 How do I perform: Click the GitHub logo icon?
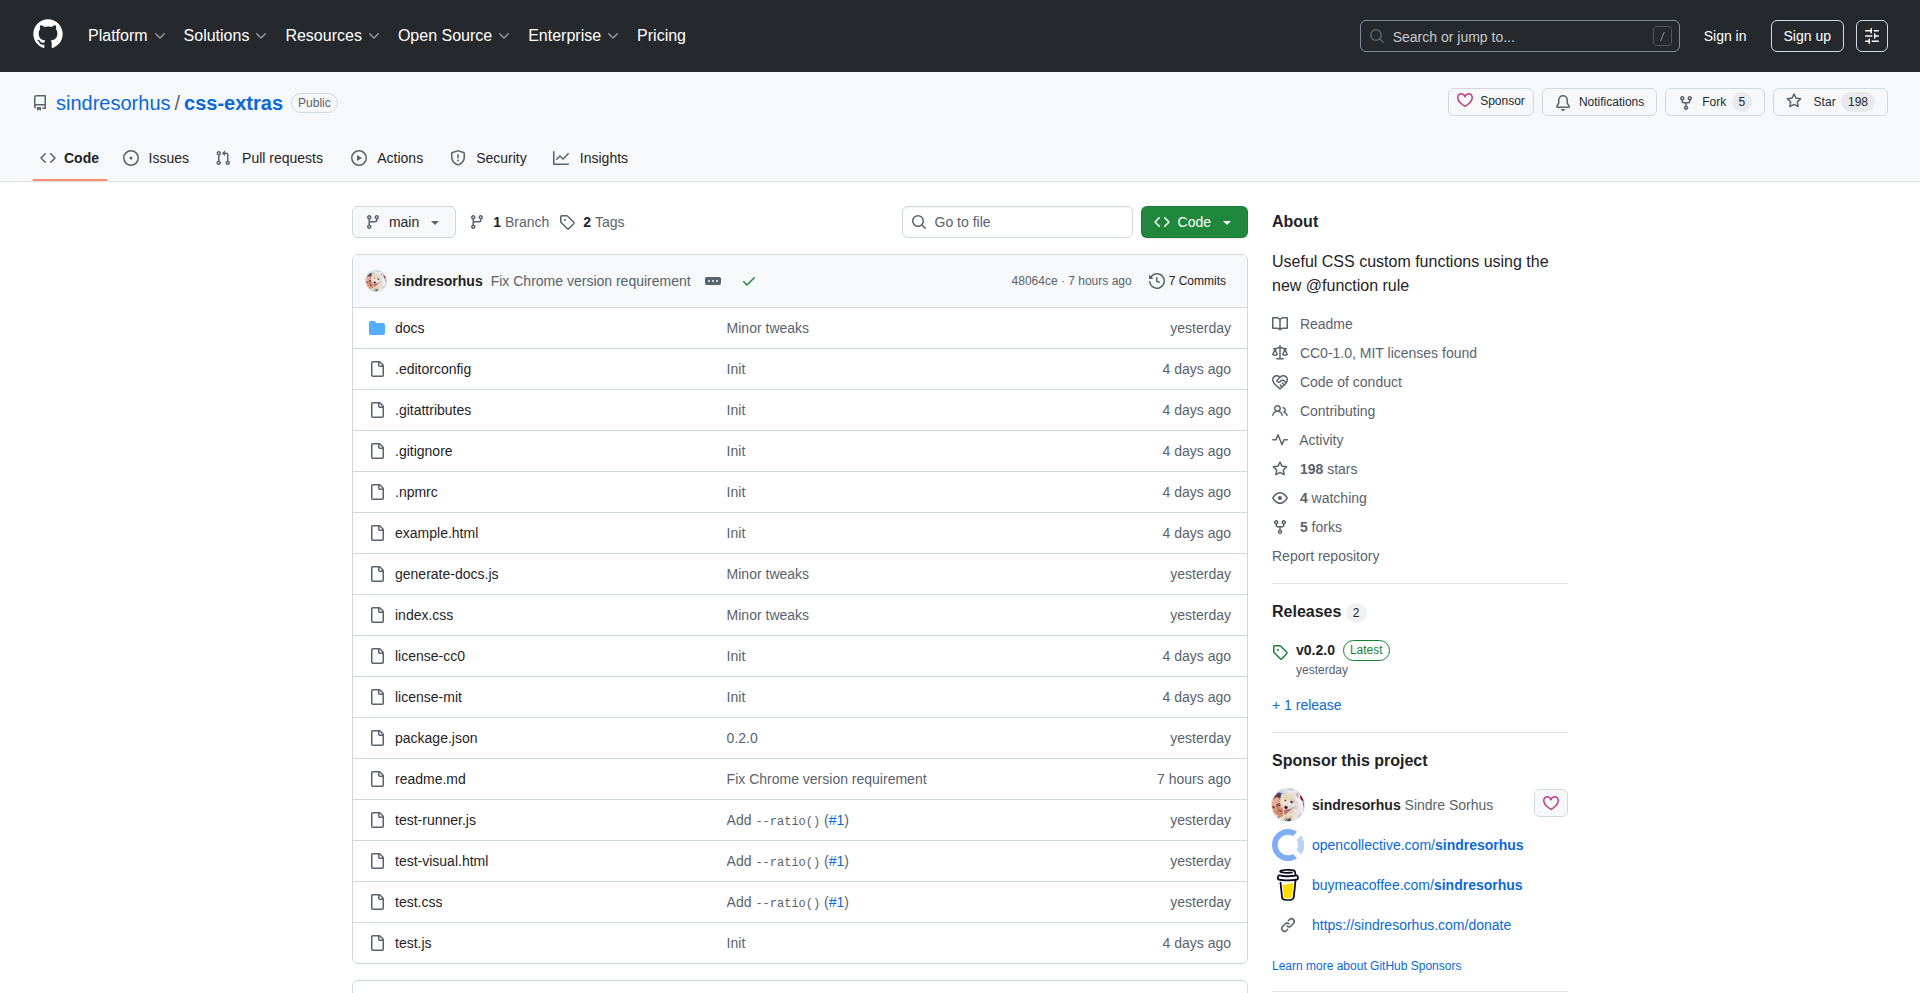[x=47, y=35]
